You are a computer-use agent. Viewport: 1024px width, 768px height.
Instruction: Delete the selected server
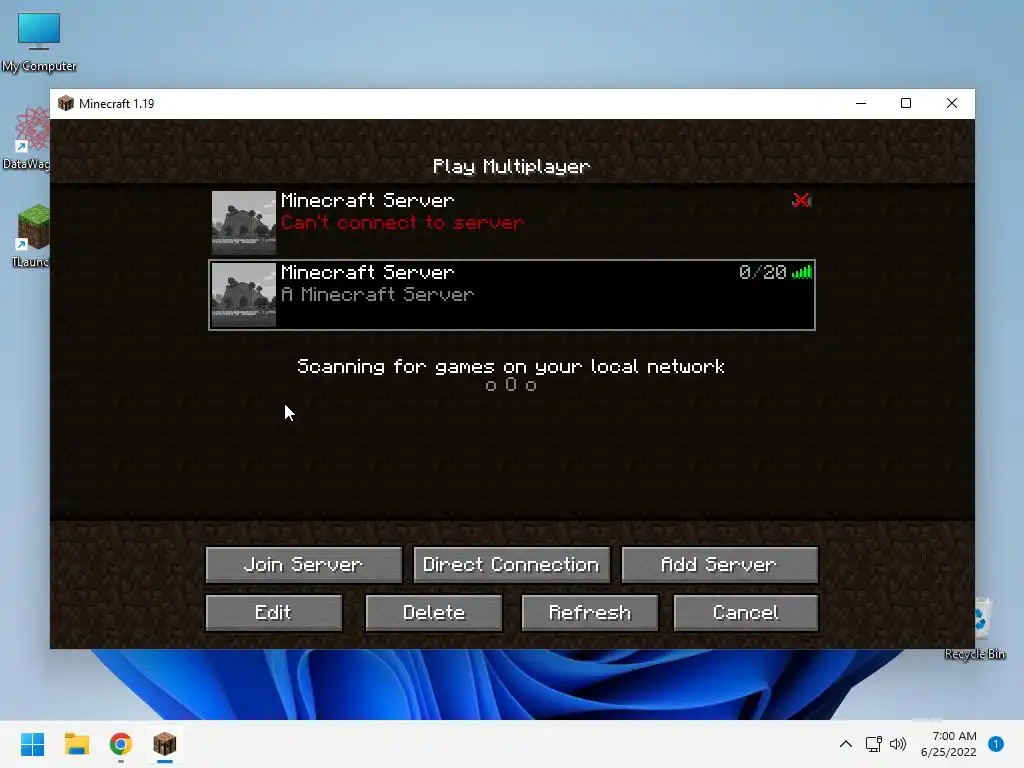[x=434, y=613]
